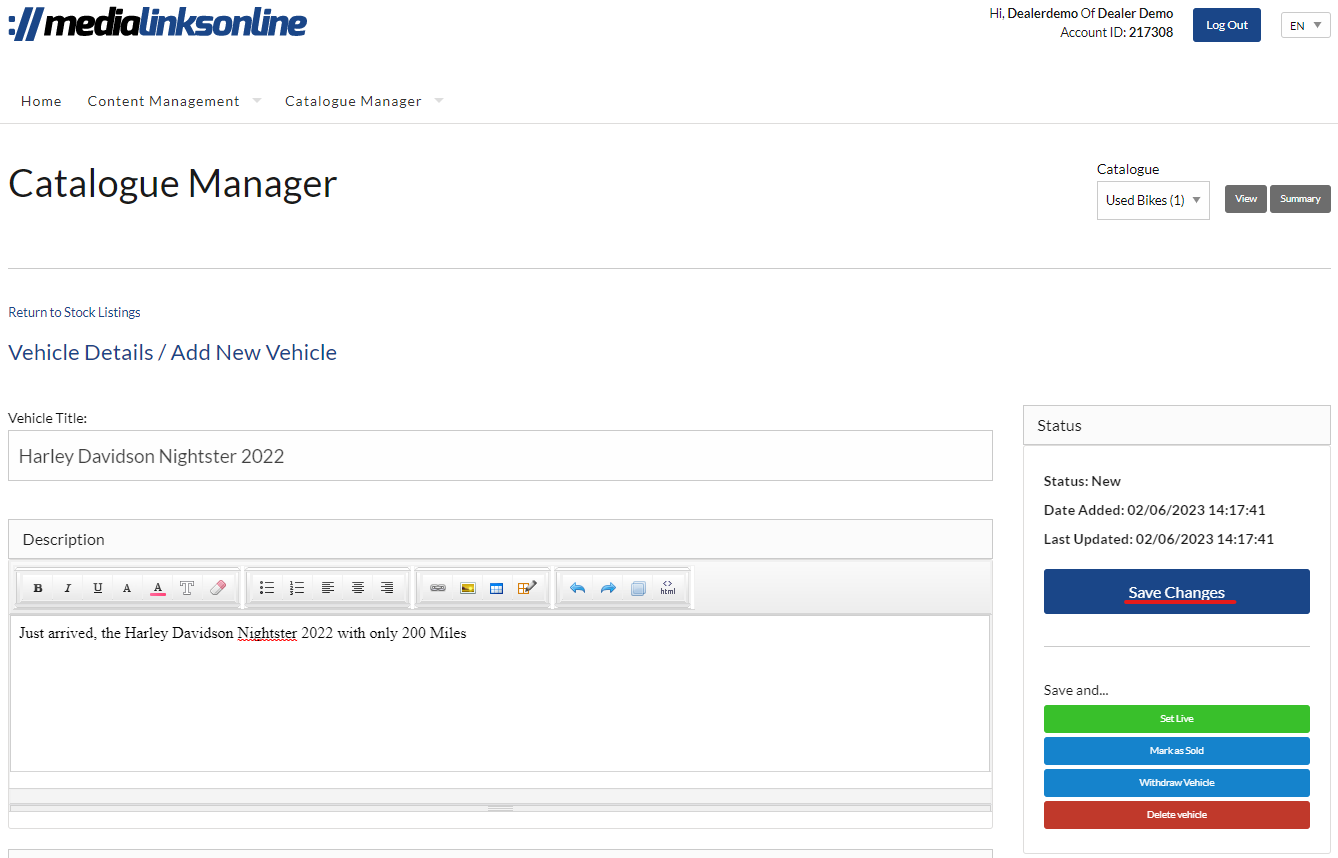Apply underline formatting to text
This screenshot has width=1338, height=858.
pyautogui.click(x=97, y=588)
